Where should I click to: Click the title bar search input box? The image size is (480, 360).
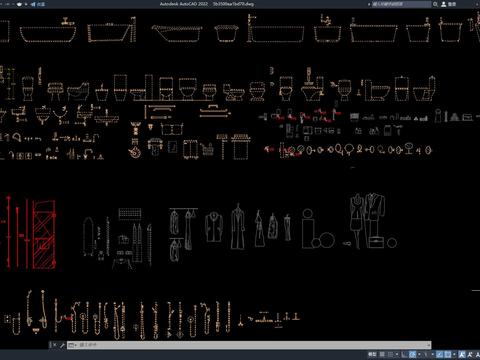pos(401,4)
